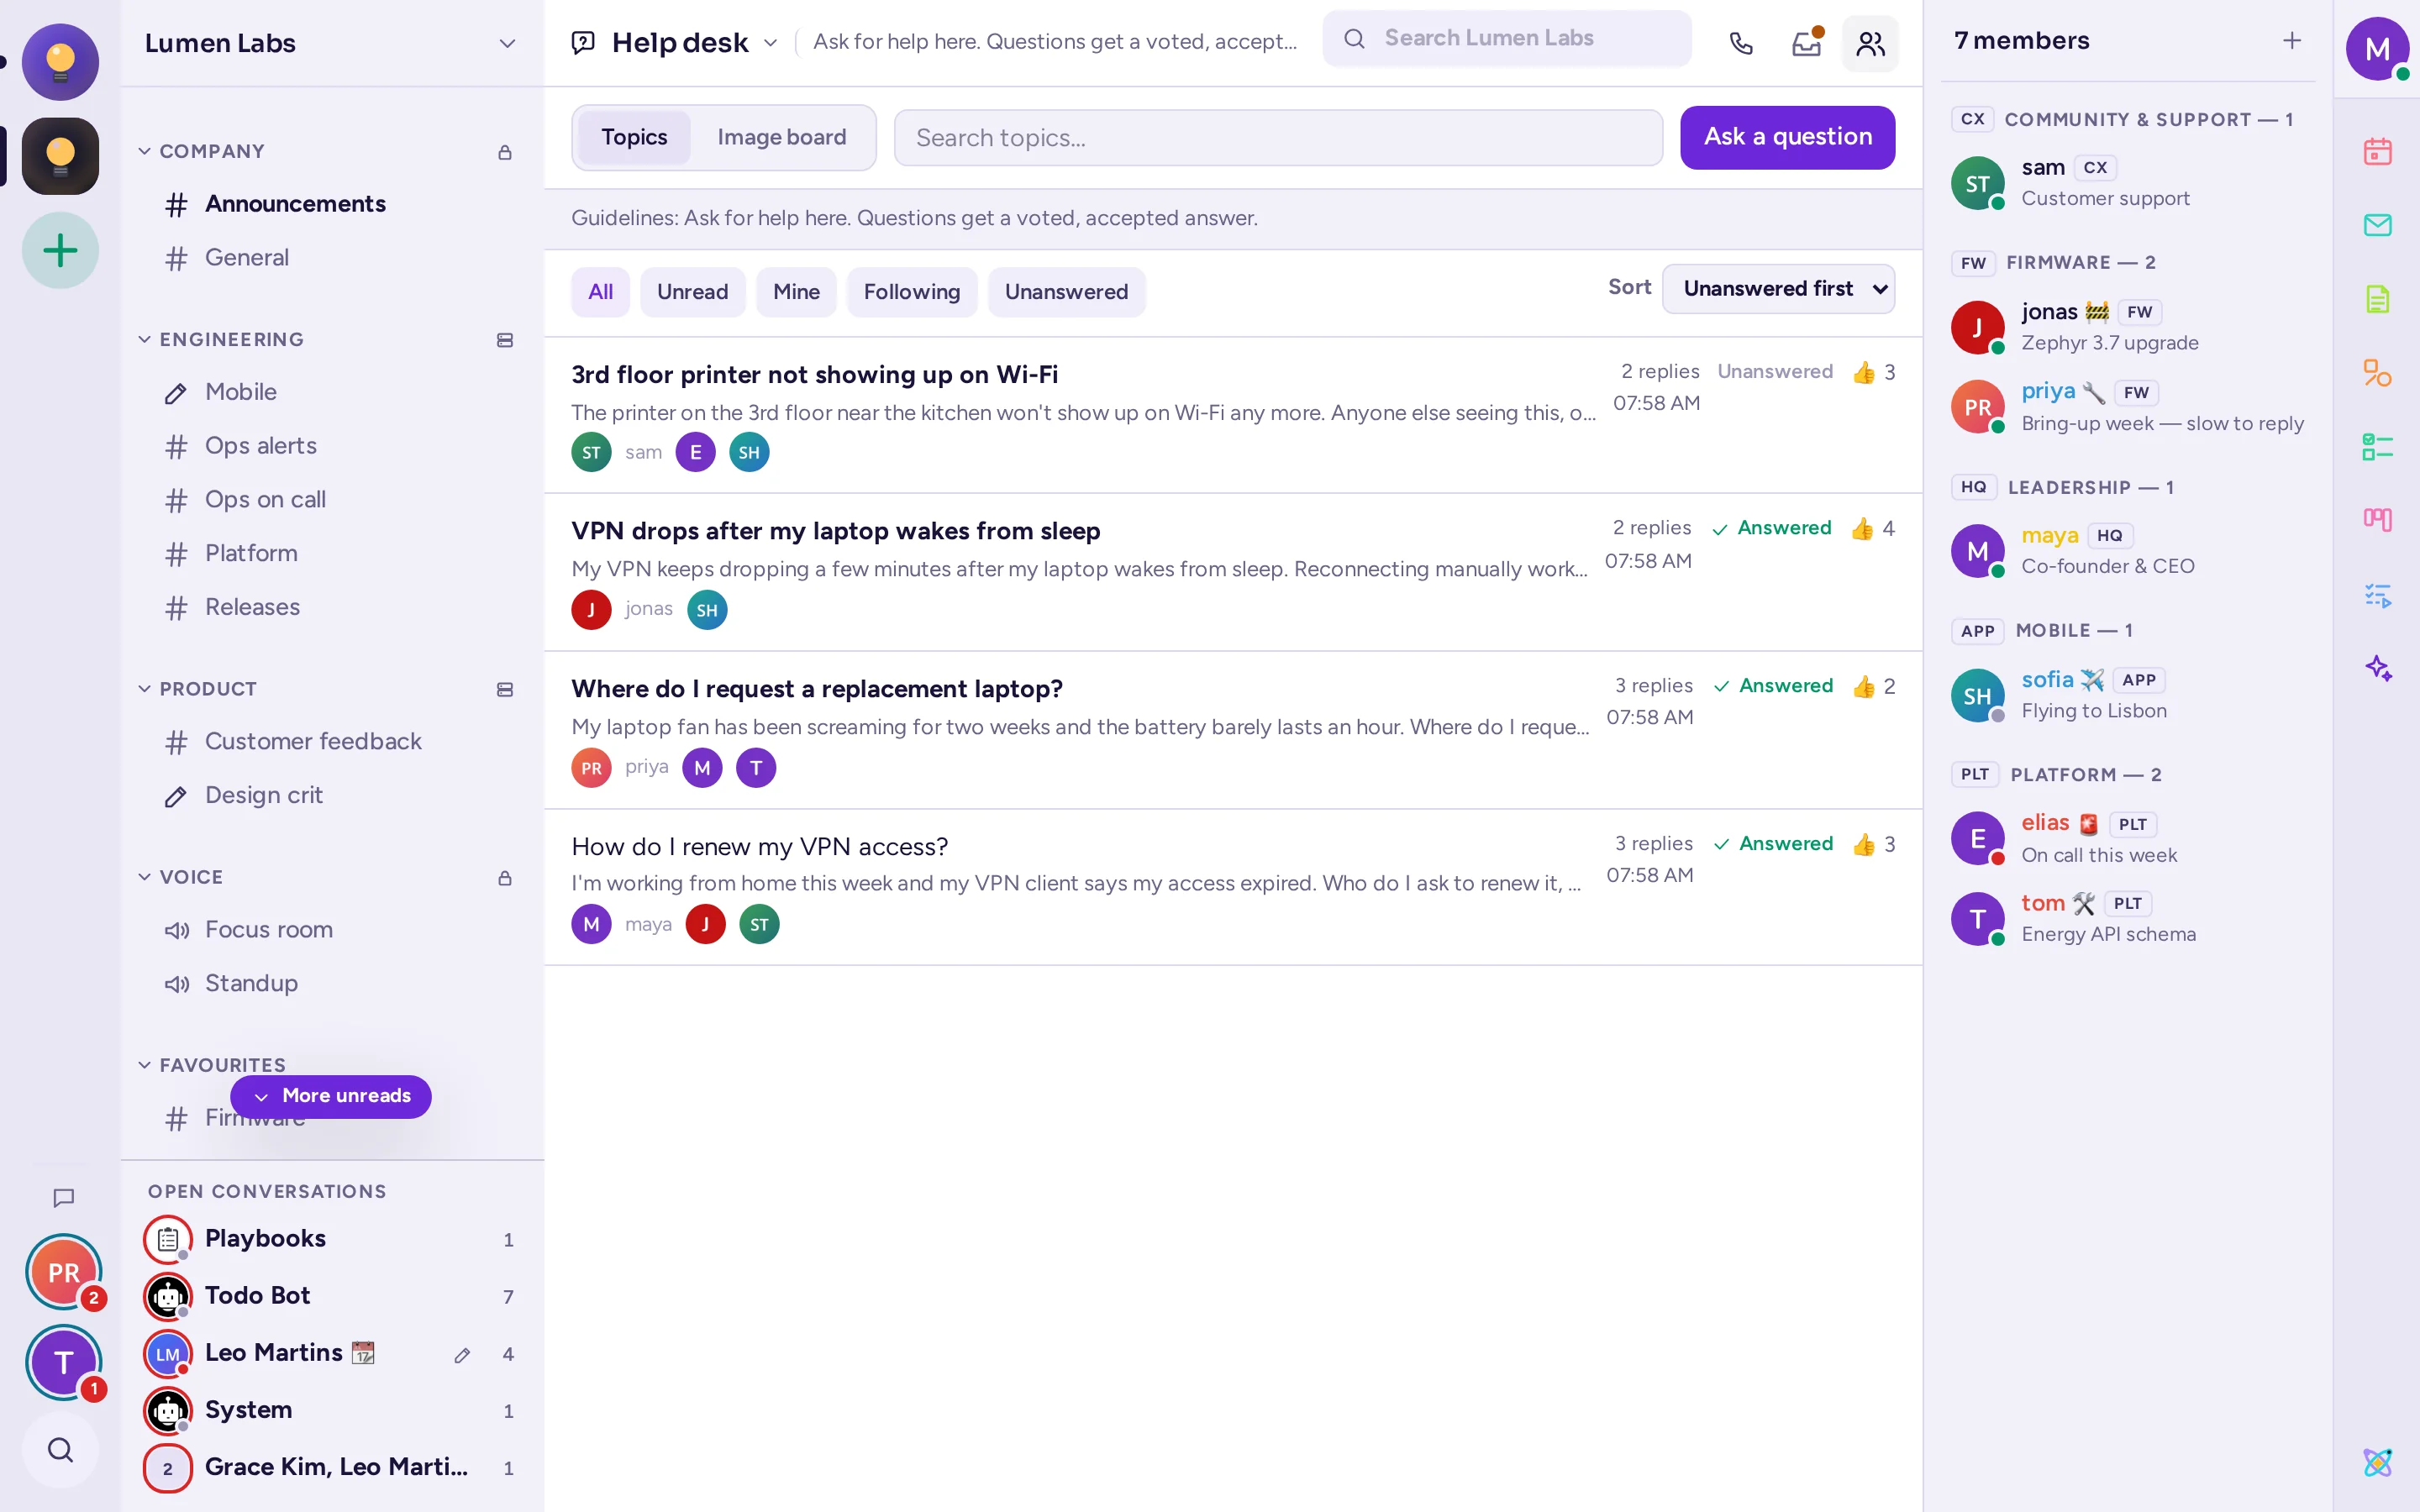Collapse the COMPANY section
The width and height of the screenshot is (2420, 1512).
(202, 151)
